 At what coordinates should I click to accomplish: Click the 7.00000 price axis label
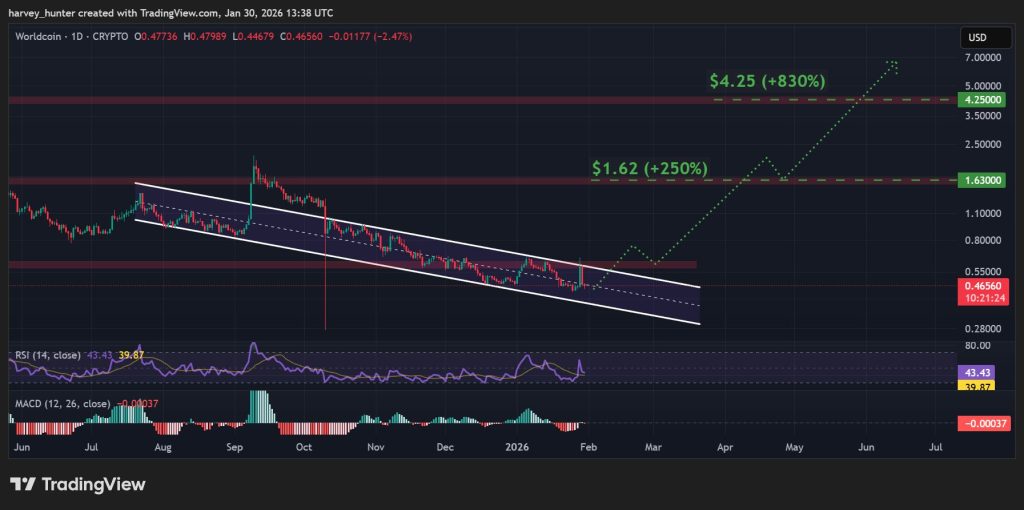(981, 58)
